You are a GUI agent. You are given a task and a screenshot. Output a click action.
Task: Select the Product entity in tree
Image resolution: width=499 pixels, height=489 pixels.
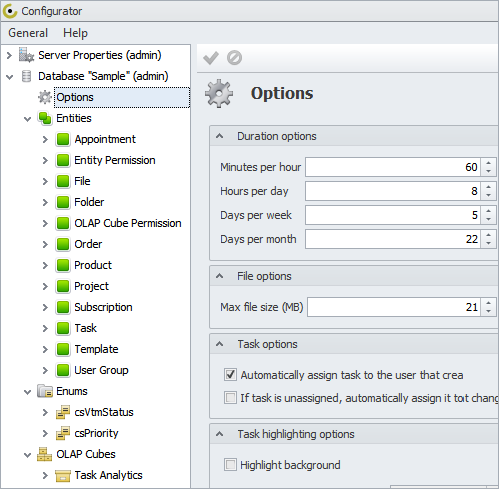click(x=93, y=265)
